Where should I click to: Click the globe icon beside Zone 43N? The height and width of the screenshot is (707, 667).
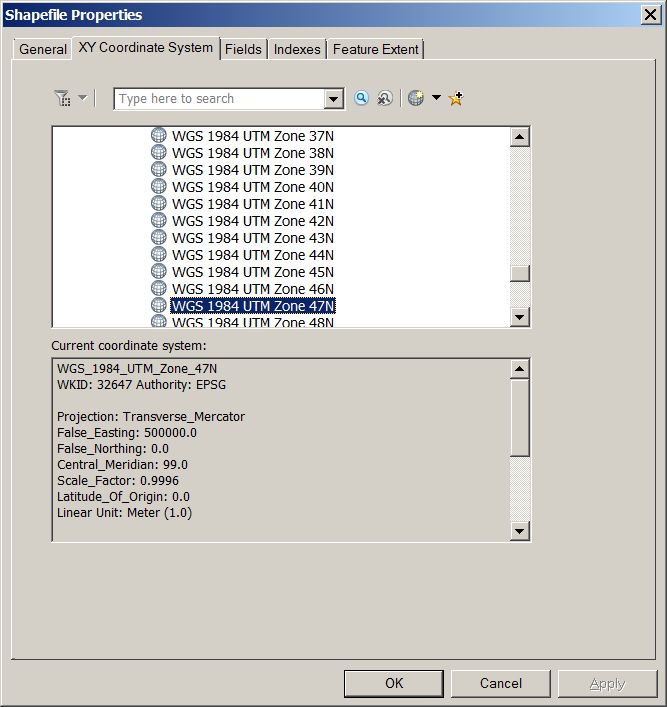(x=158, y=237)
